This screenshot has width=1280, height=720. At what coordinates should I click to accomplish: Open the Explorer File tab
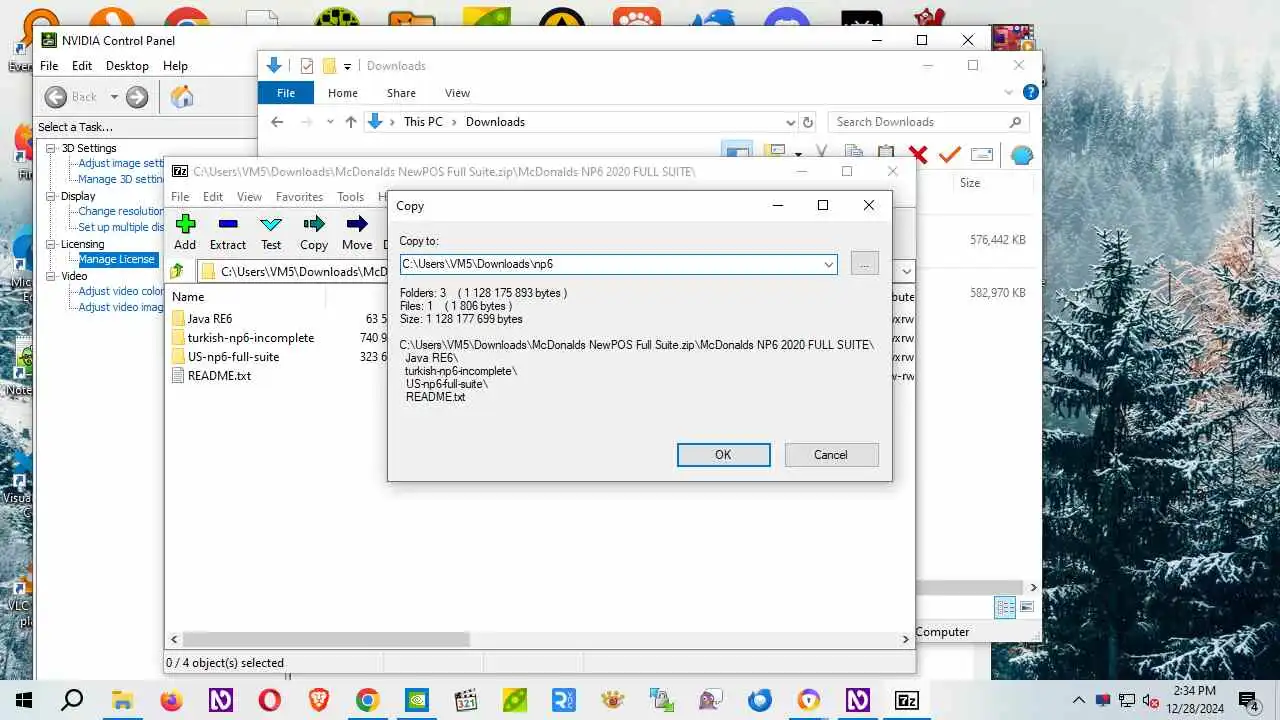click(286, 93)
